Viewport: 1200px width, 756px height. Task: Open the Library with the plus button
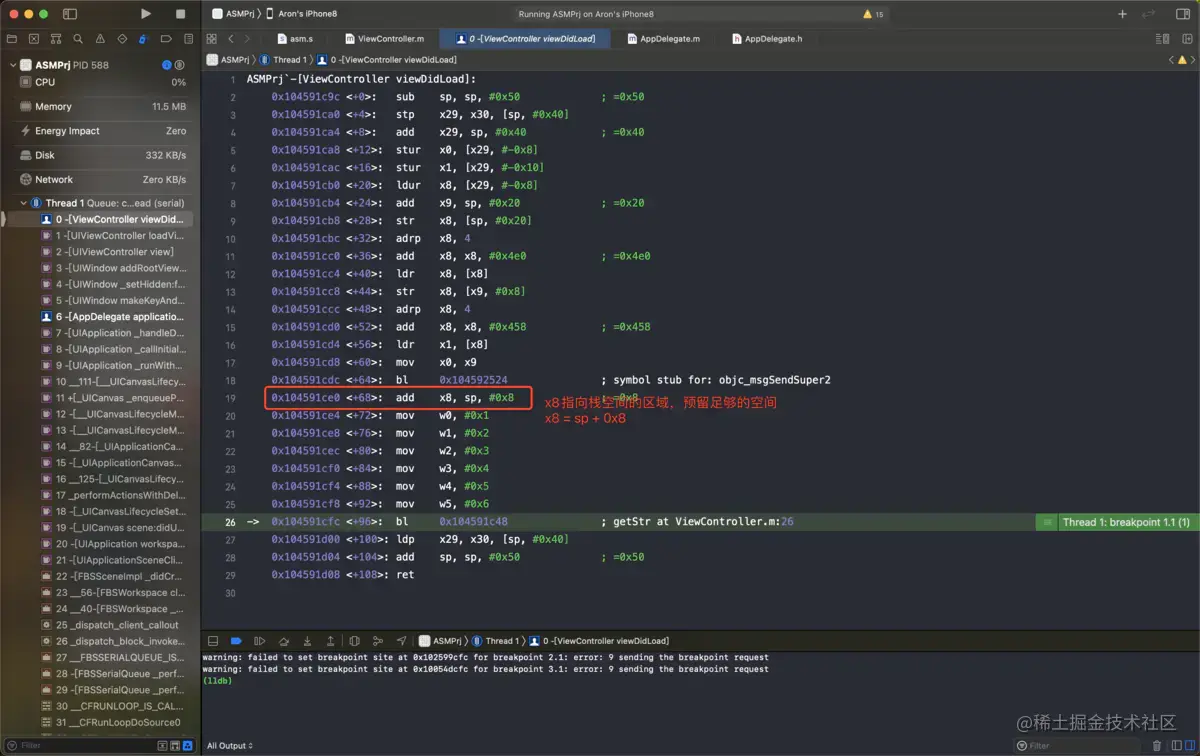1122,14
